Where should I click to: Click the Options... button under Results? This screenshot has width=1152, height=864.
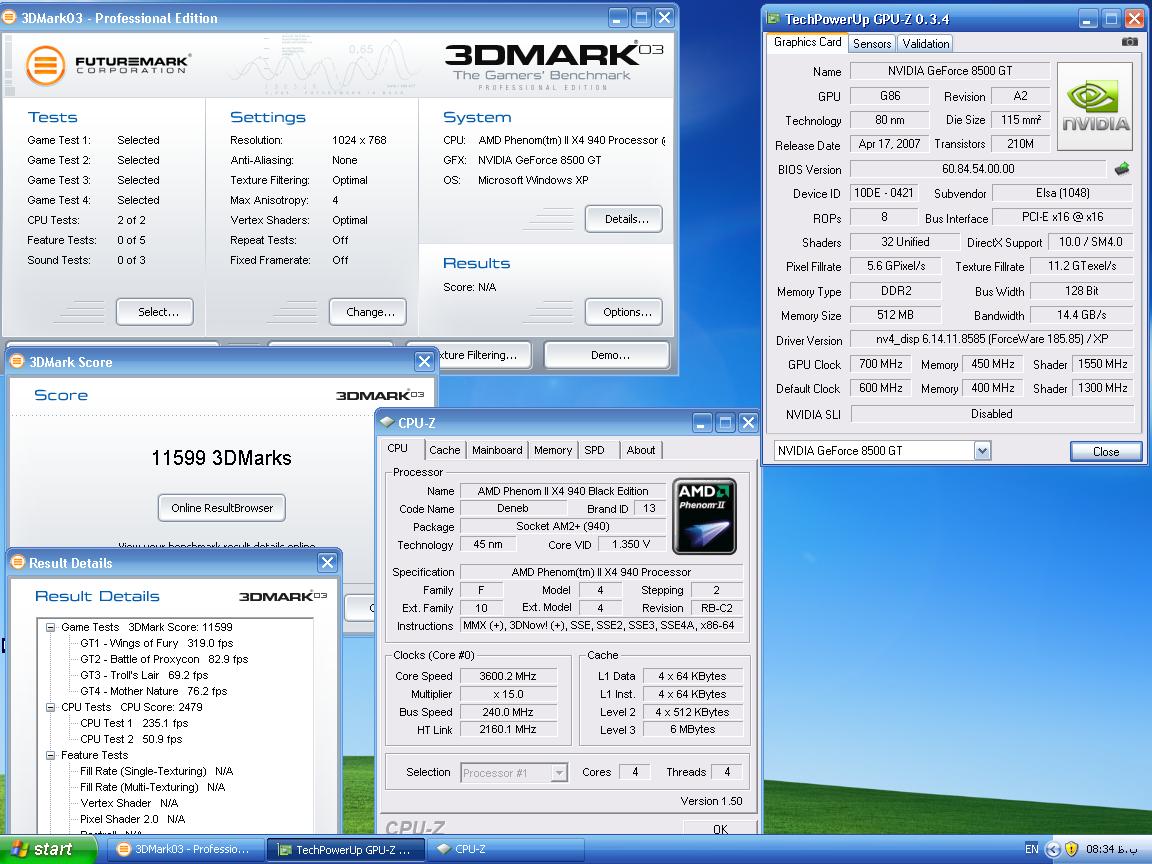coord(624,312)
